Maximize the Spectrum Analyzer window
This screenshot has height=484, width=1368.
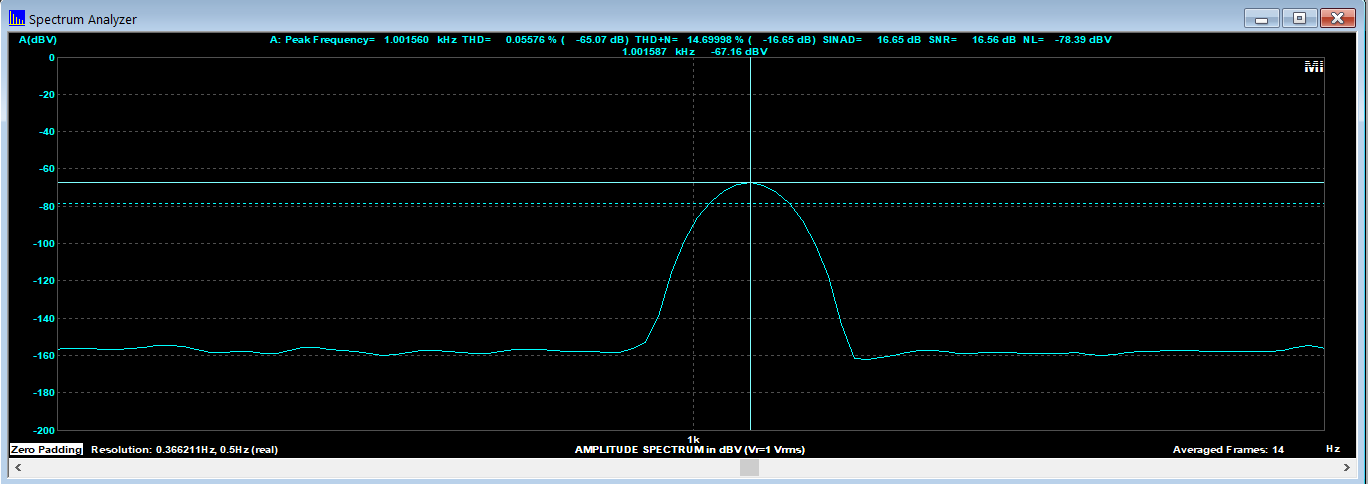click(1299, 18)
